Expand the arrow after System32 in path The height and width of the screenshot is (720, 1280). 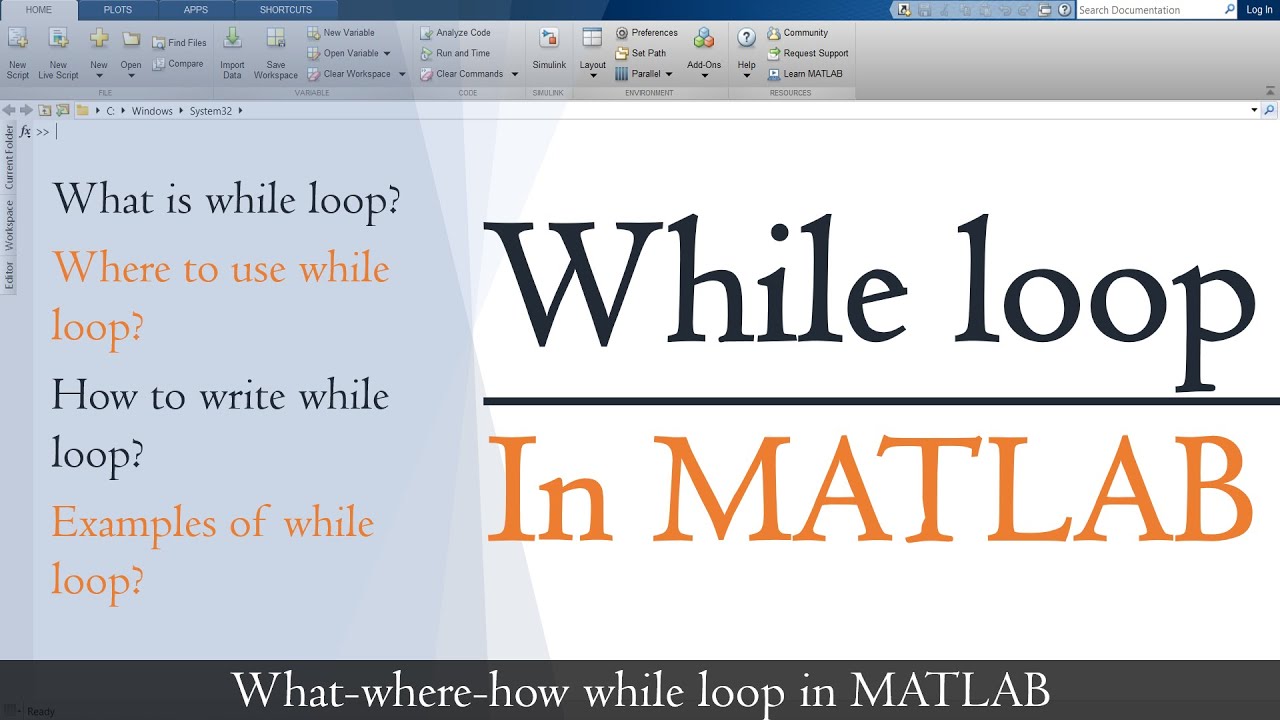pyautogui.click(x=240, y=111)
